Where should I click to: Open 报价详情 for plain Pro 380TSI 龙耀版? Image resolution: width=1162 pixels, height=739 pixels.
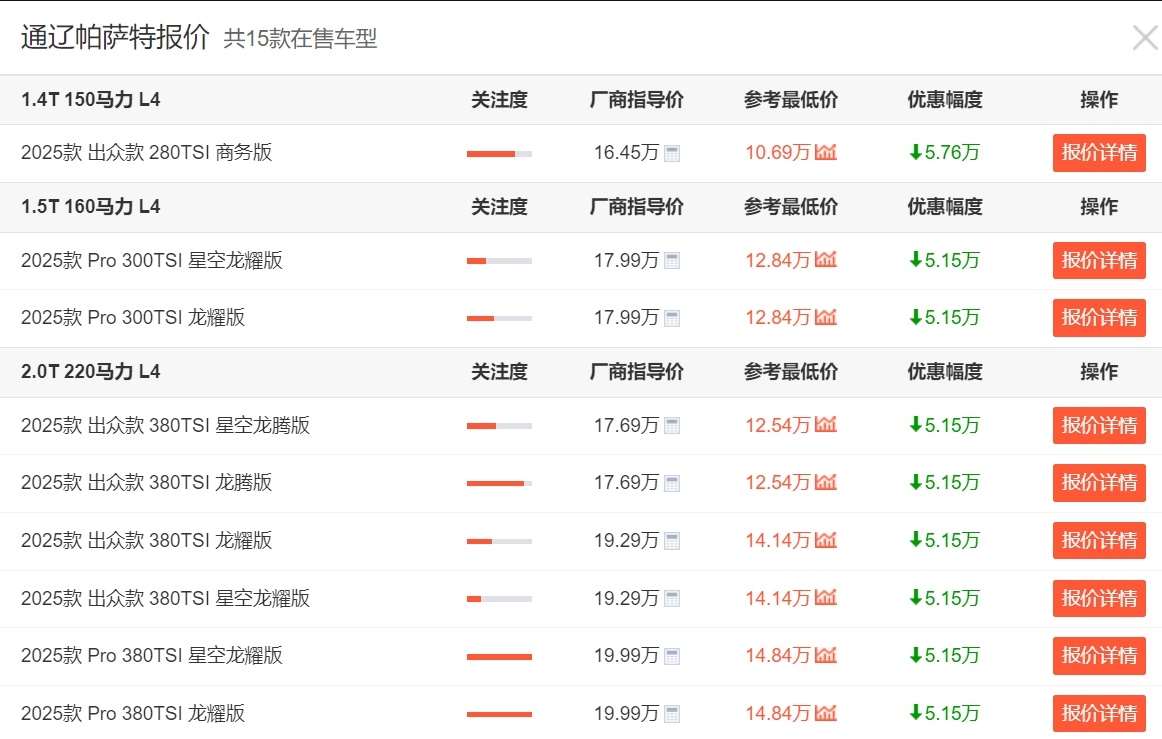[1099, 713]
